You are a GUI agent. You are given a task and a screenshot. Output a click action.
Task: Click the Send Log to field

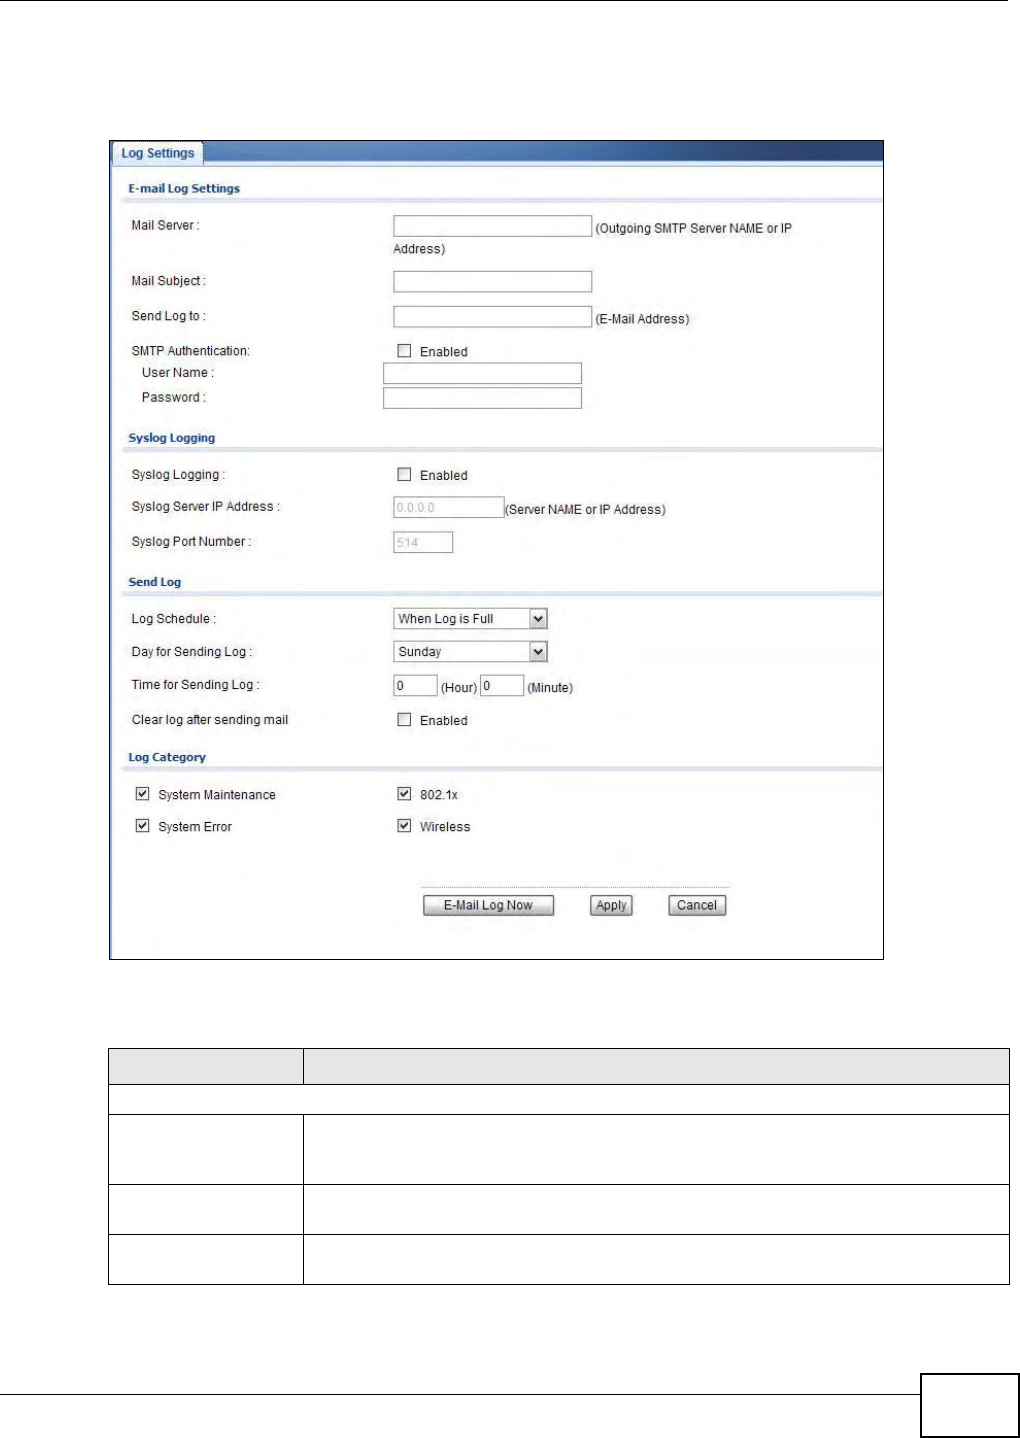[492, 317]
